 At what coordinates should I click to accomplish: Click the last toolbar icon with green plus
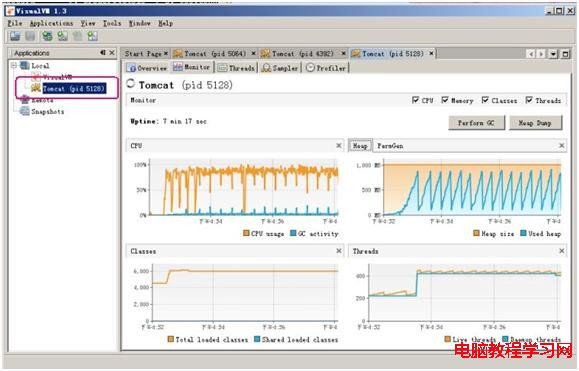pyautogui.click(x=92, y=36)
